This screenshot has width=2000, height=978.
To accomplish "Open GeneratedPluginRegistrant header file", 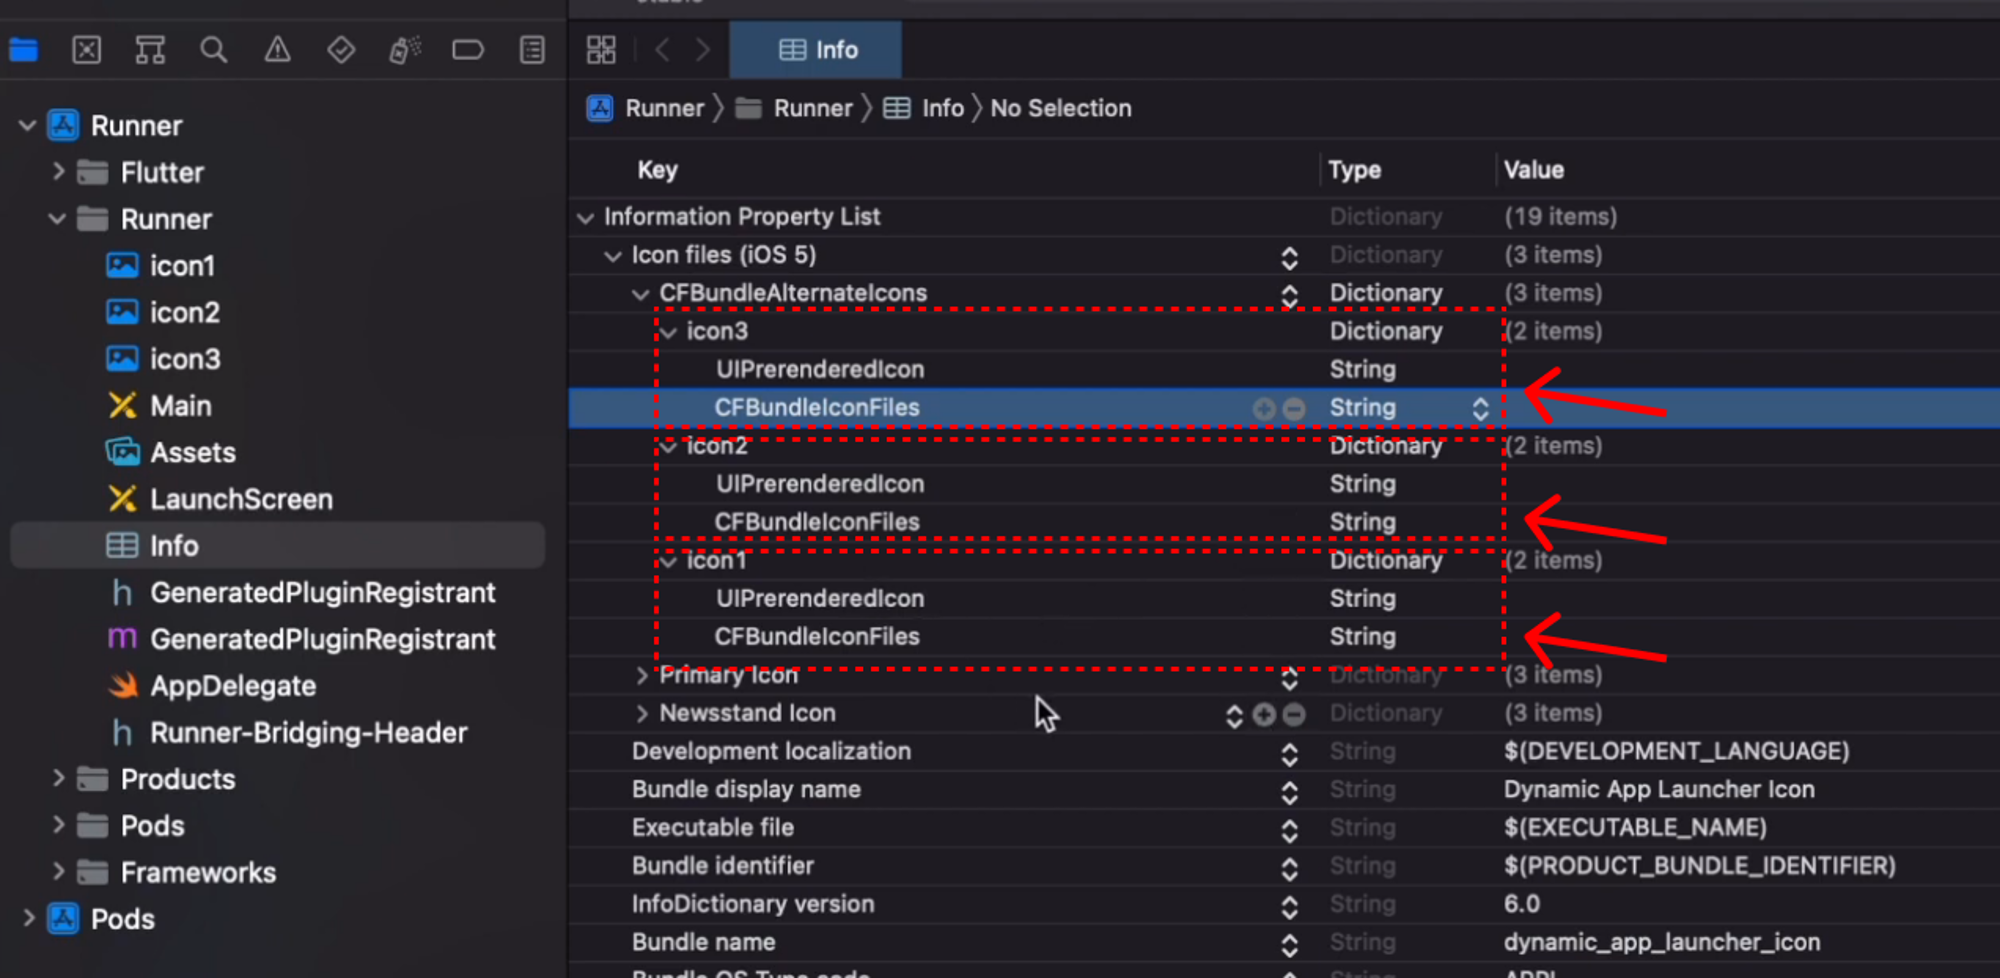I will tap(303, 592).
